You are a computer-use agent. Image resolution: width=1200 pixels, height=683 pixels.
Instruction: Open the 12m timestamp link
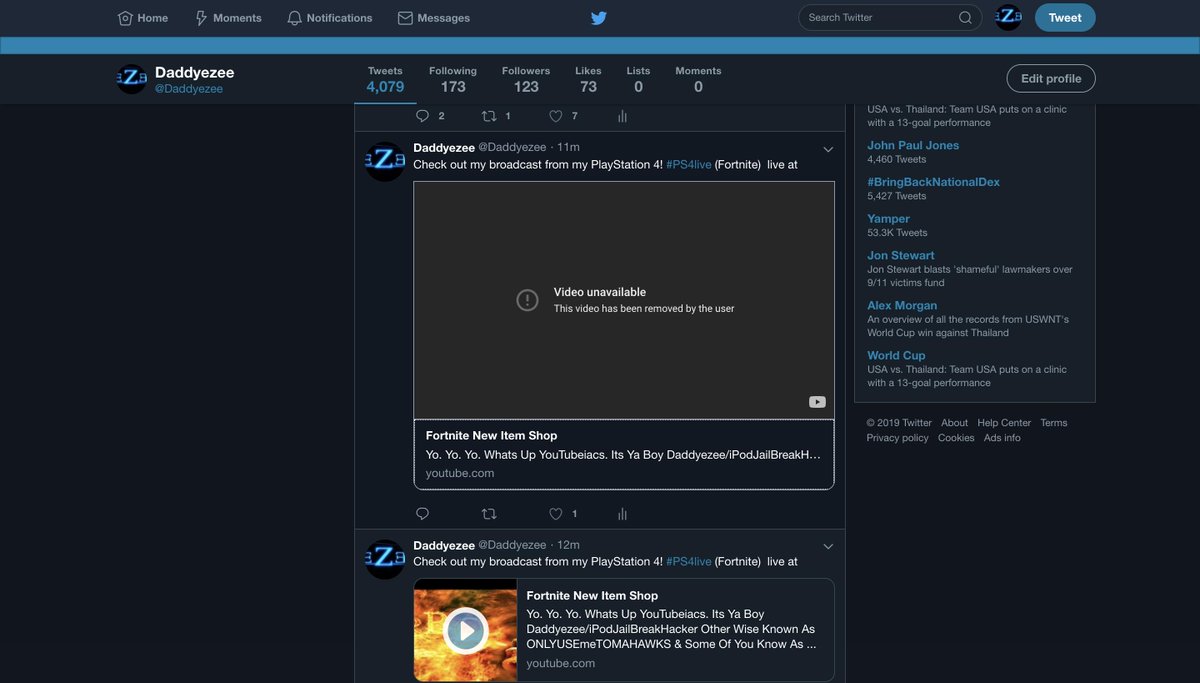[568, 545]
